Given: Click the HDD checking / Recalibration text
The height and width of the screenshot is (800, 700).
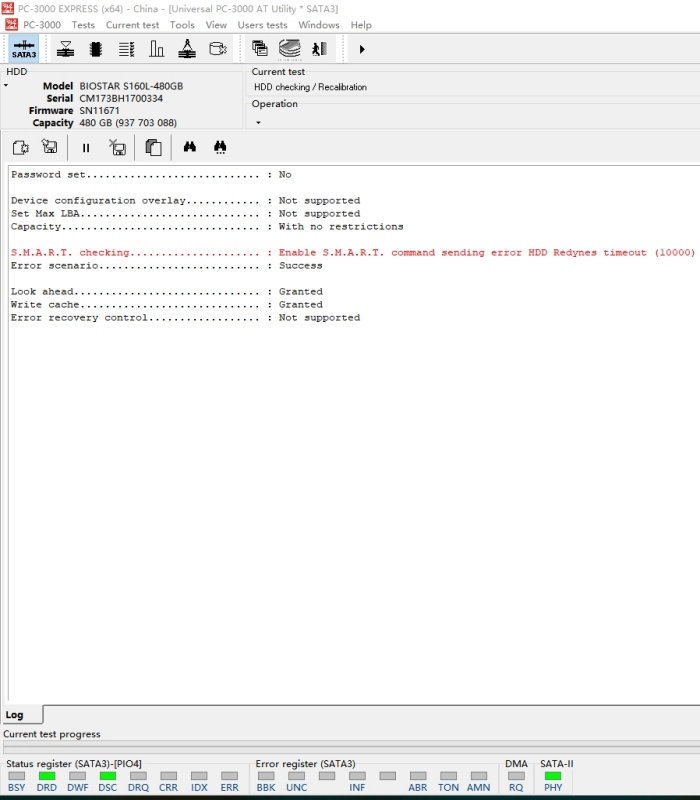Looking at the screenshot, I should click(x=310, y=87).
